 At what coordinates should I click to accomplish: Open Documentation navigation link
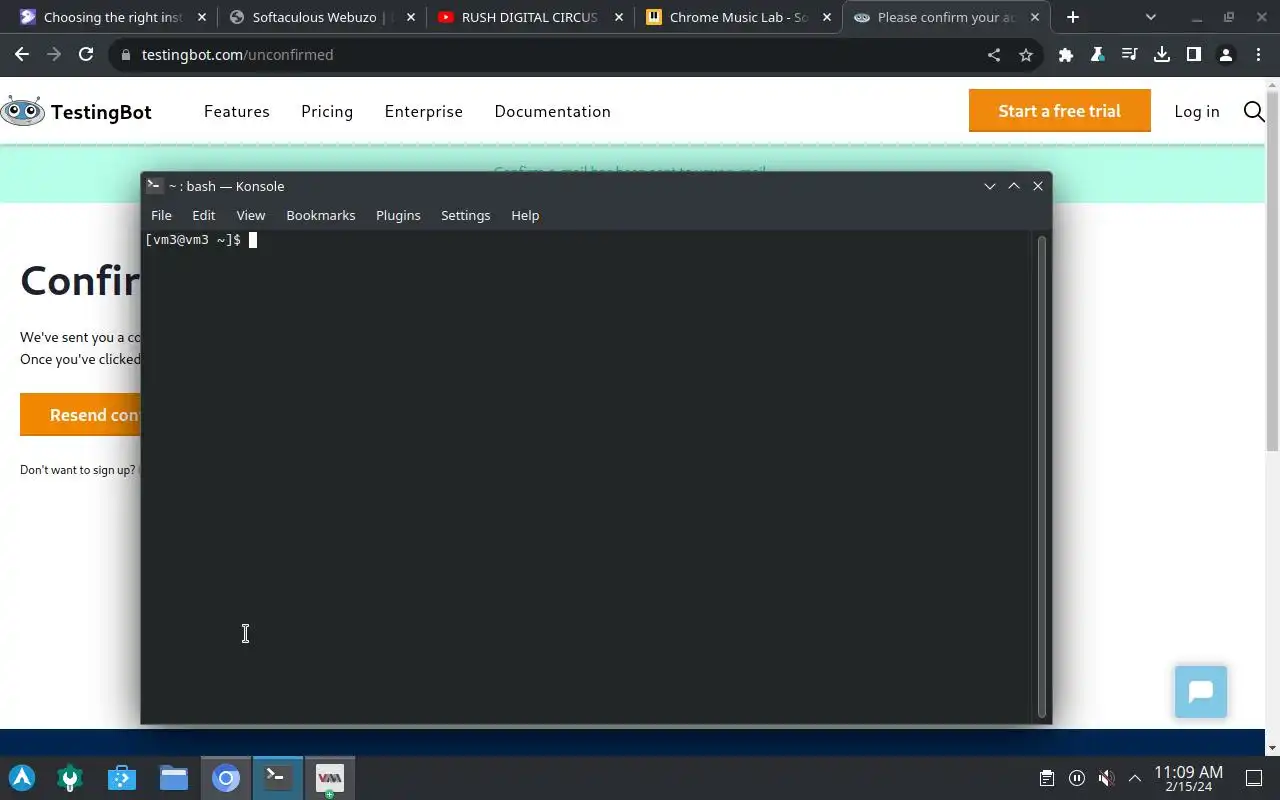point(553,111)
